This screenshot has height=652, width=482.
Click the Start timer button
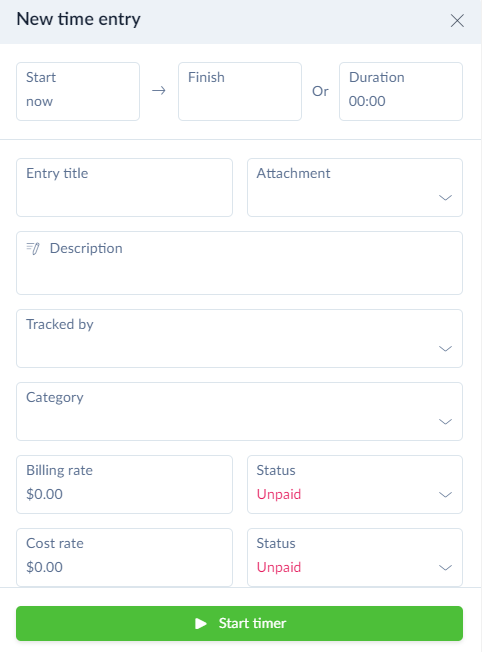click(x=239, y=623)
